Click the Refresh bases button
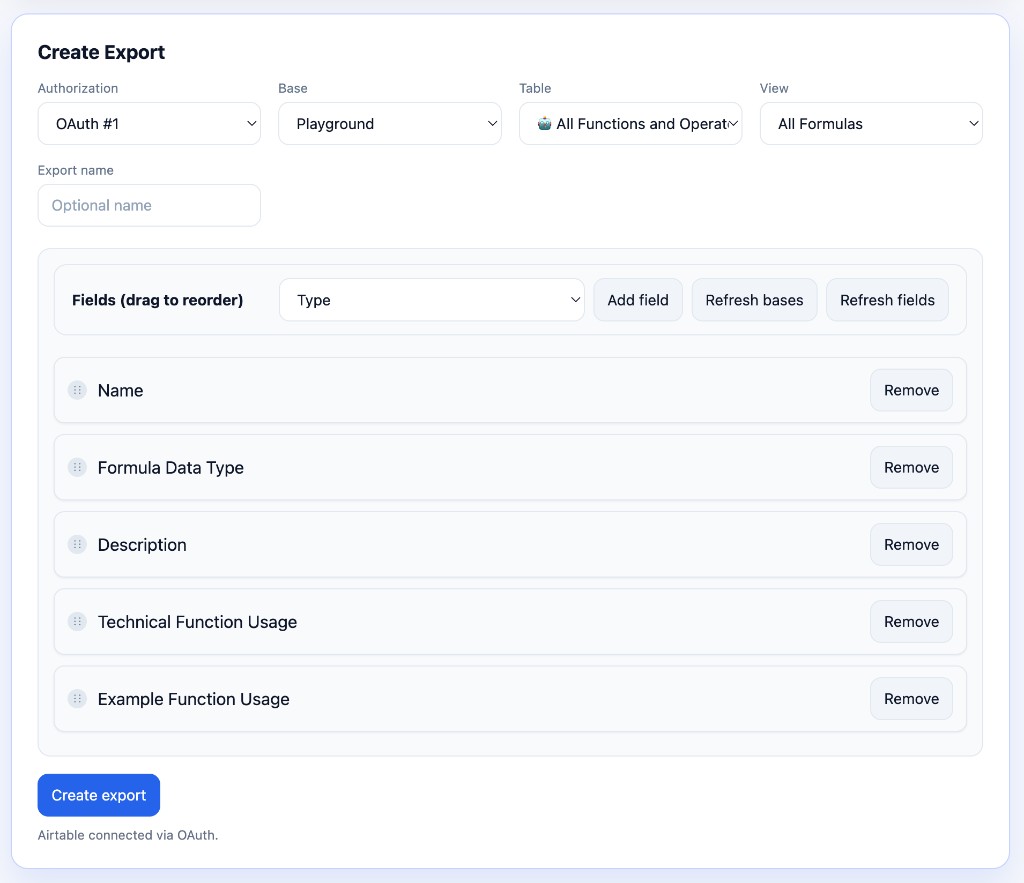This screenshot has height=883, width=1024. (754, 299)
